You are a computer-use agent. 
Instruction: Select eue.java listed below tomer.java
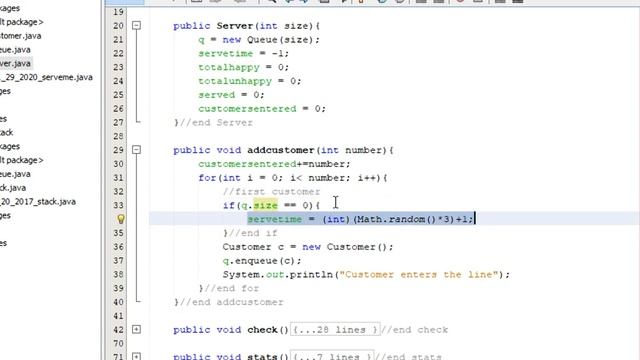click(15, 50)
